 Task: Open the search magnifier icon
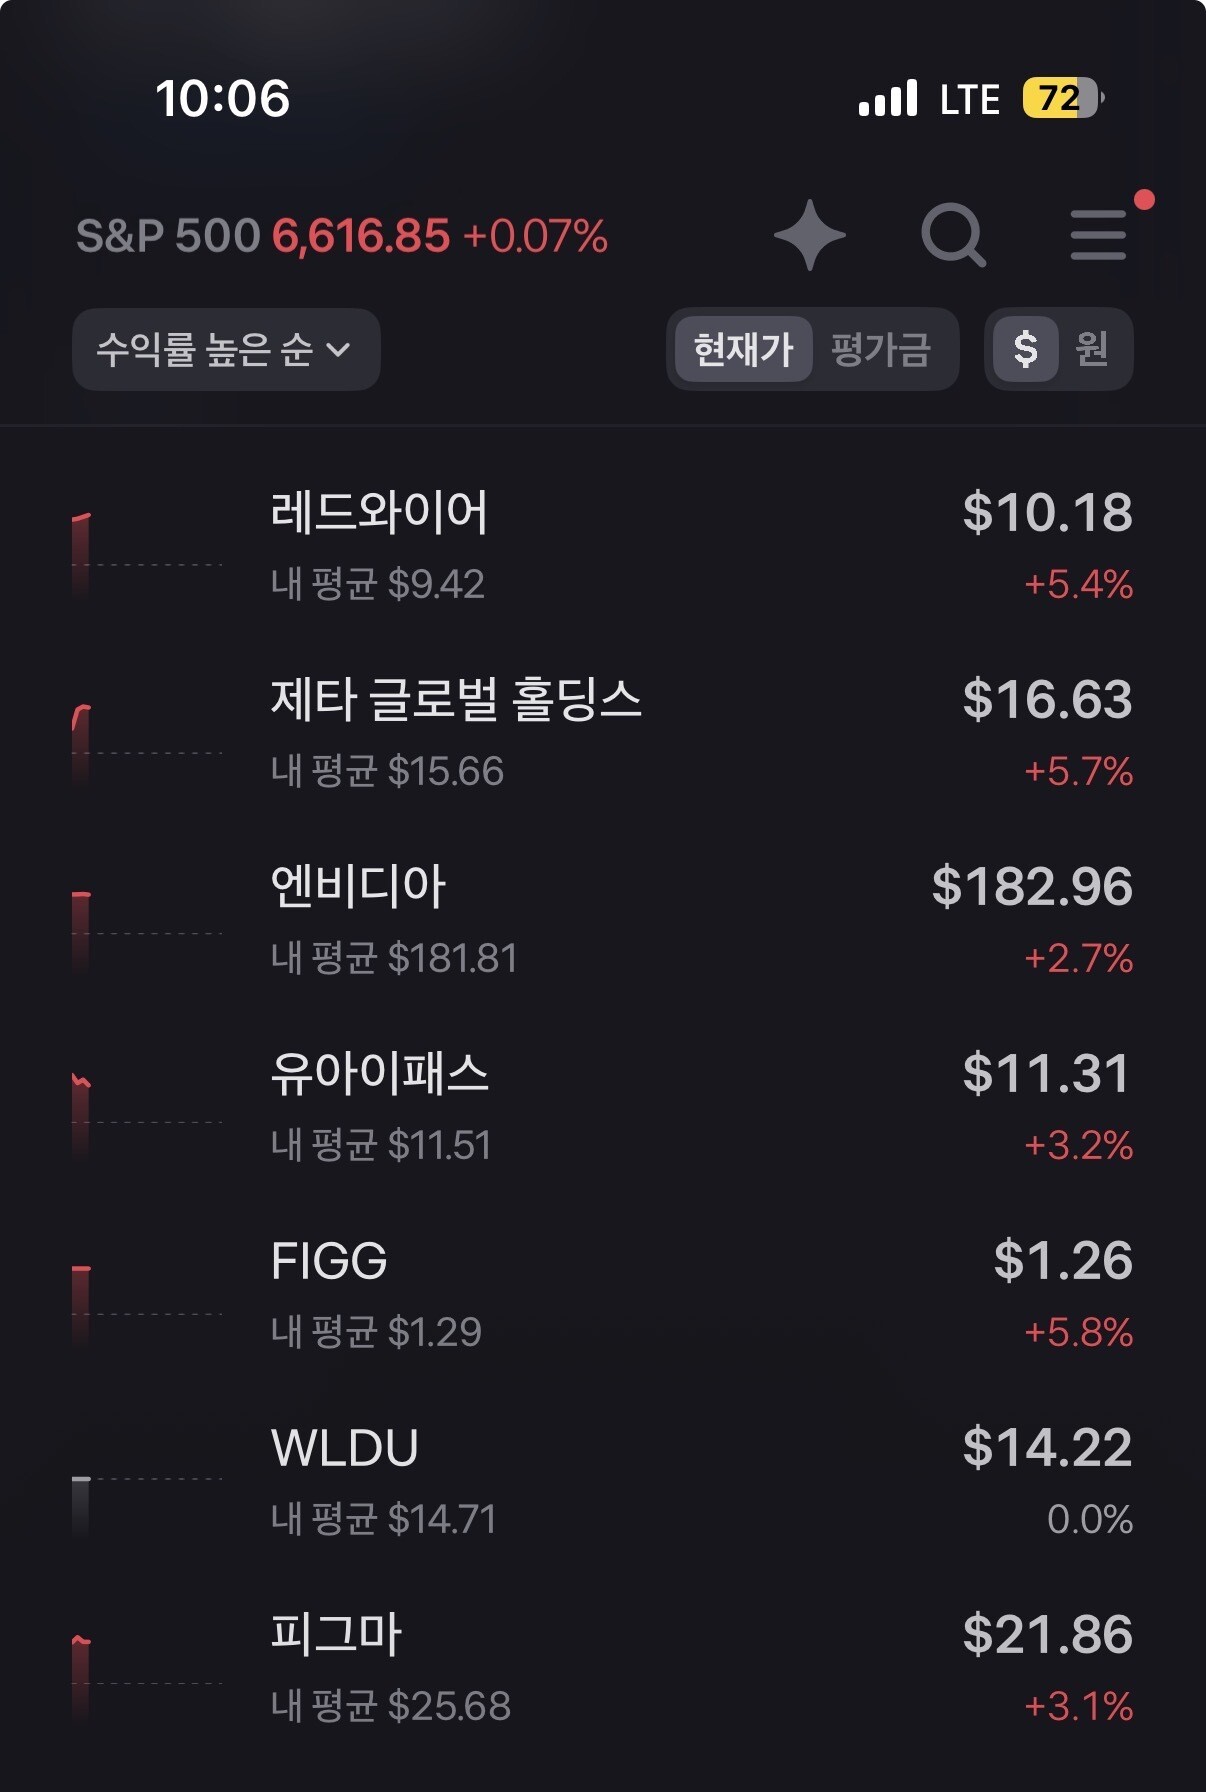pos(953,236)
